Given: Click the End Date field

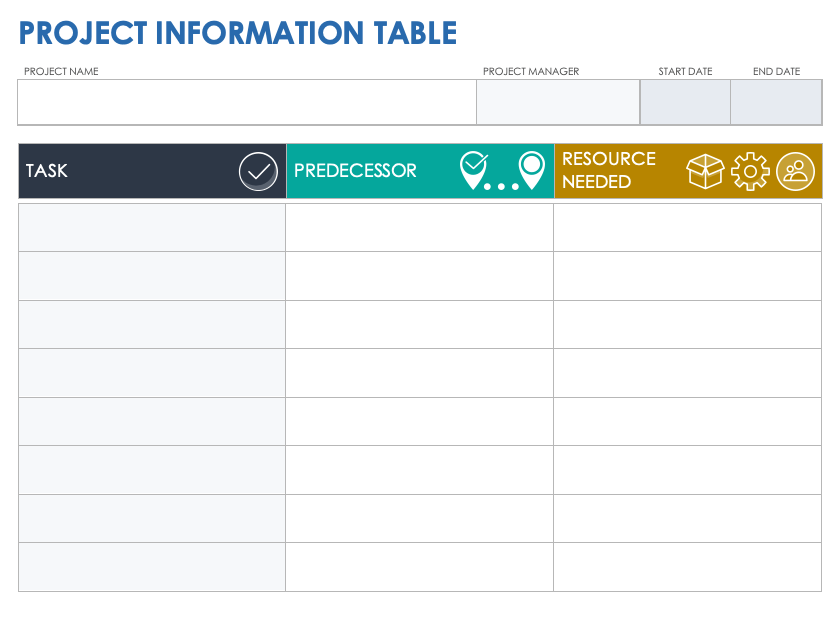Looking at the screenshot, I should tap(776, 102).
